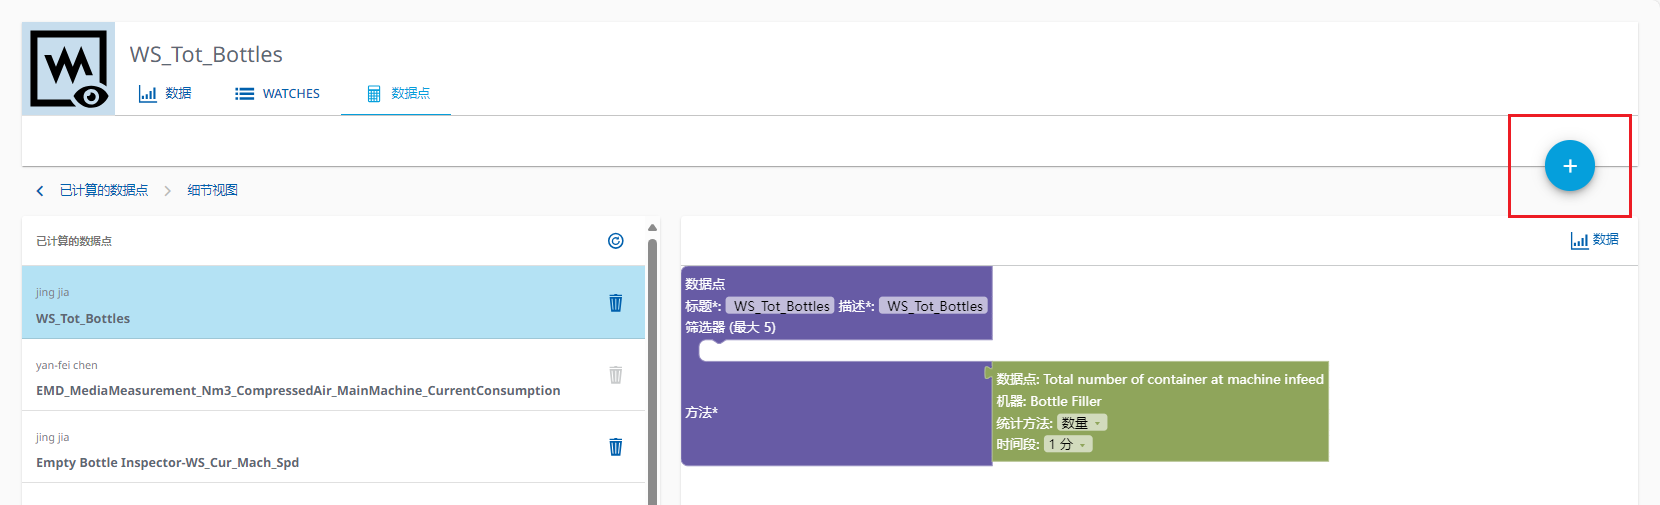Select the 数据点 tab

click(398, 94)
